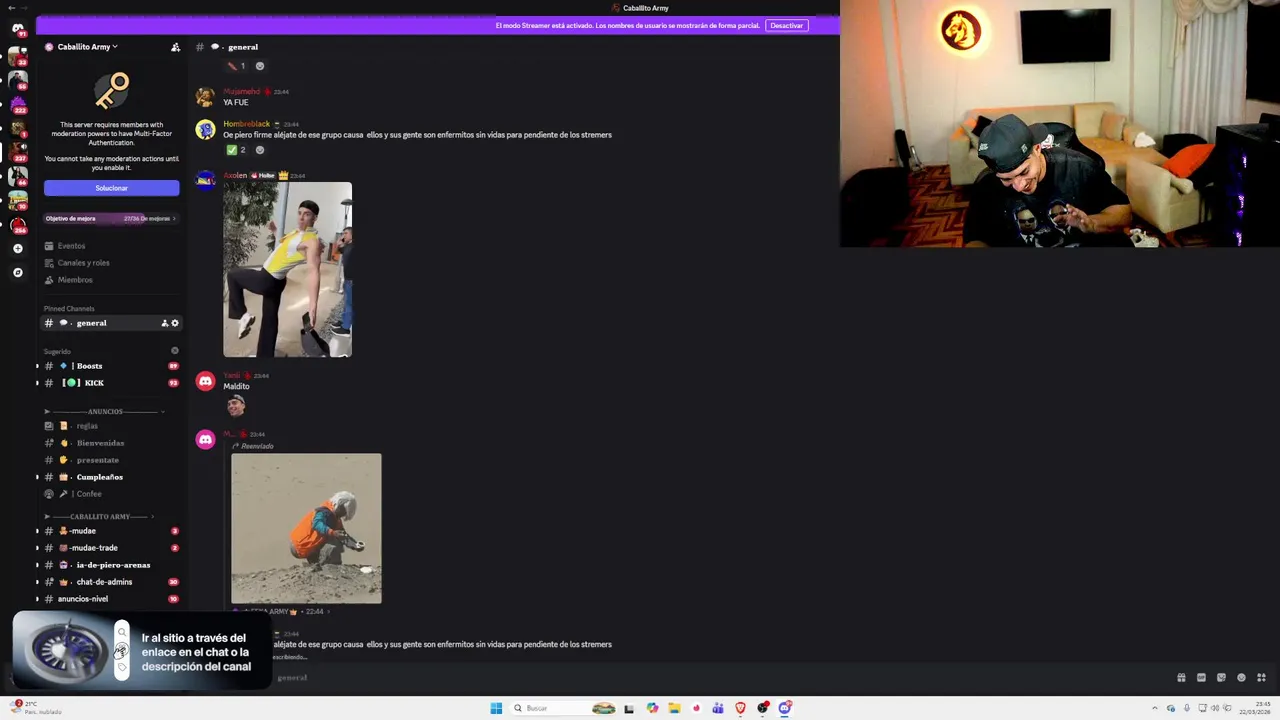Open File Explorer from the taskbar
1280x720 pixels.
click(674, 708)
